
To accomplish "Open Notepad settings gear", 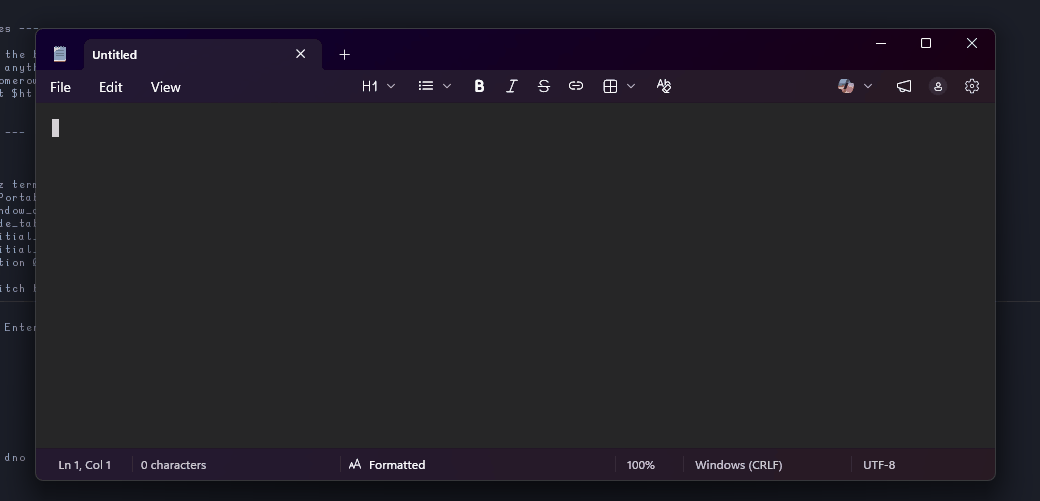I will [972, 87].
